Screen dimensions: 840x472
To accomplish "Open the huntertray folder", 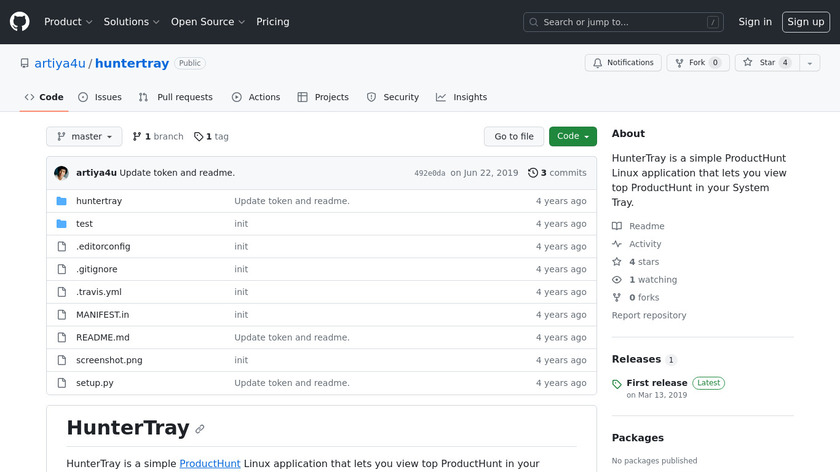I will pos(99,201).
